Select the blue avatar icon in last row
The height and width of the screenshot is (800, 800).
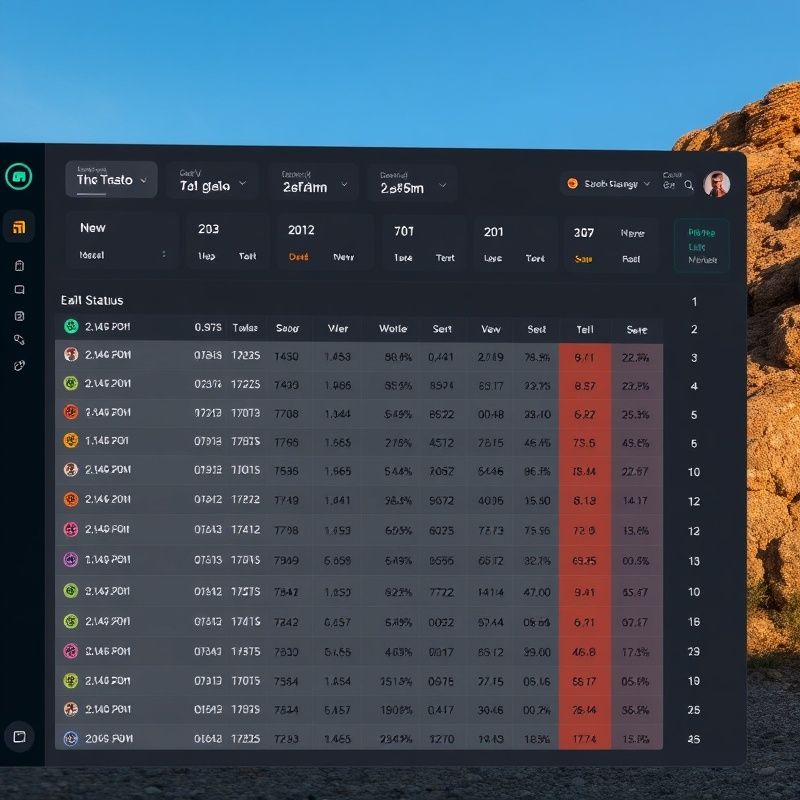[70, 738]
